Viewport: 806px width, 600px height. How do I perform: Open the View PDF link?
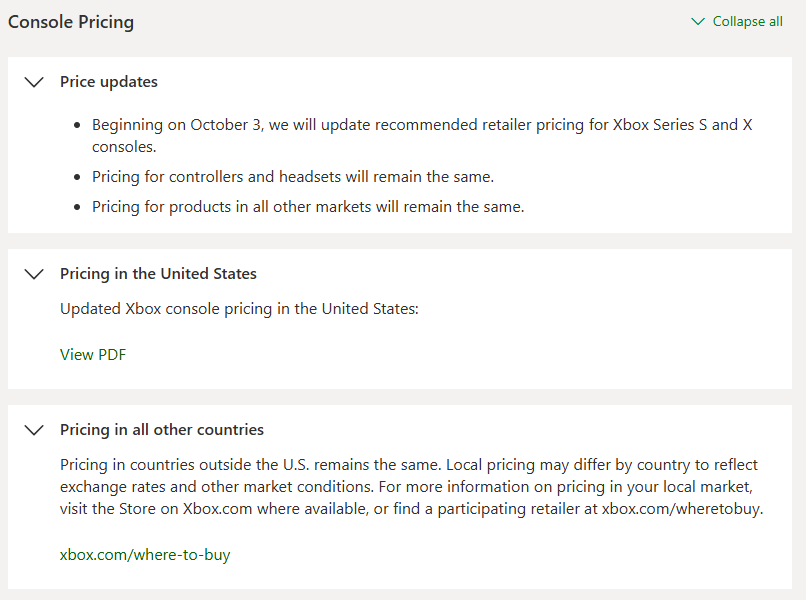pyautogui.click(x=93, y=354)
